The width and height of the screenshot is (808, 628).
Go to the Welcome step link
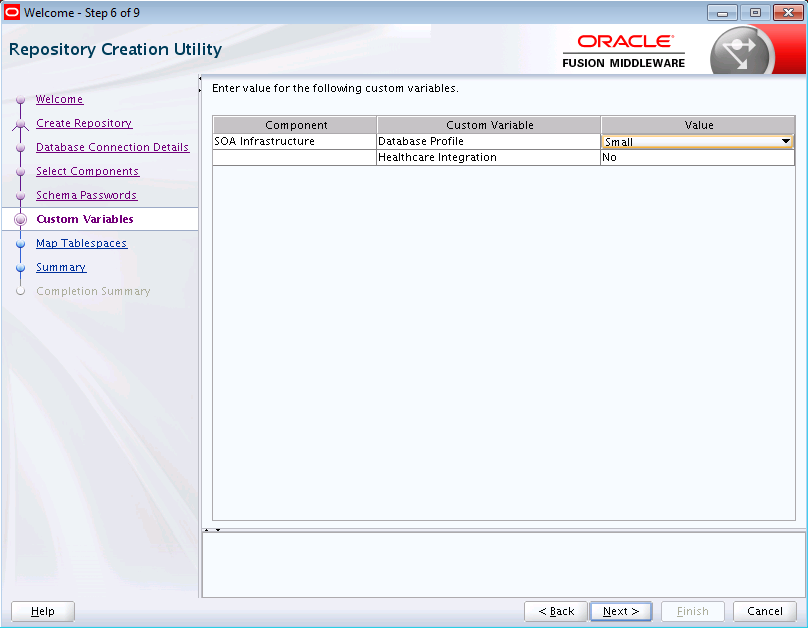(x=59, y=99)
